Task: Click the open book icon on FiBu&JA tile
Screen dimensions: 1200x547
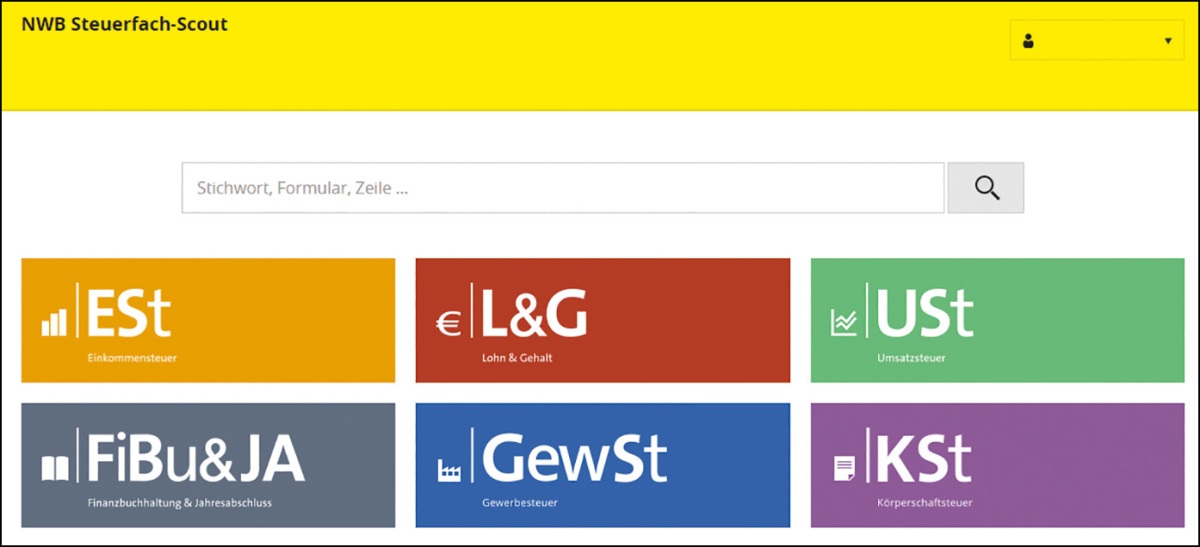Action: [x=54, y=467]
